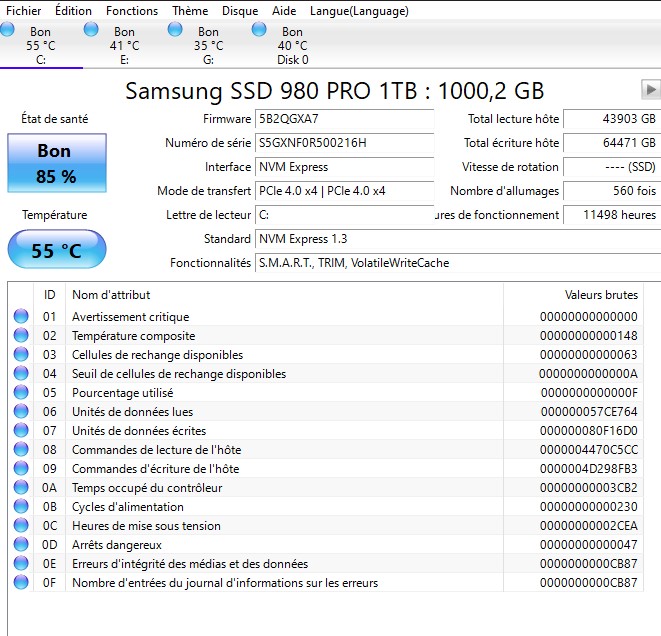Click the blue status orb for drive G:
661x636 pixels.
(175, 30)
